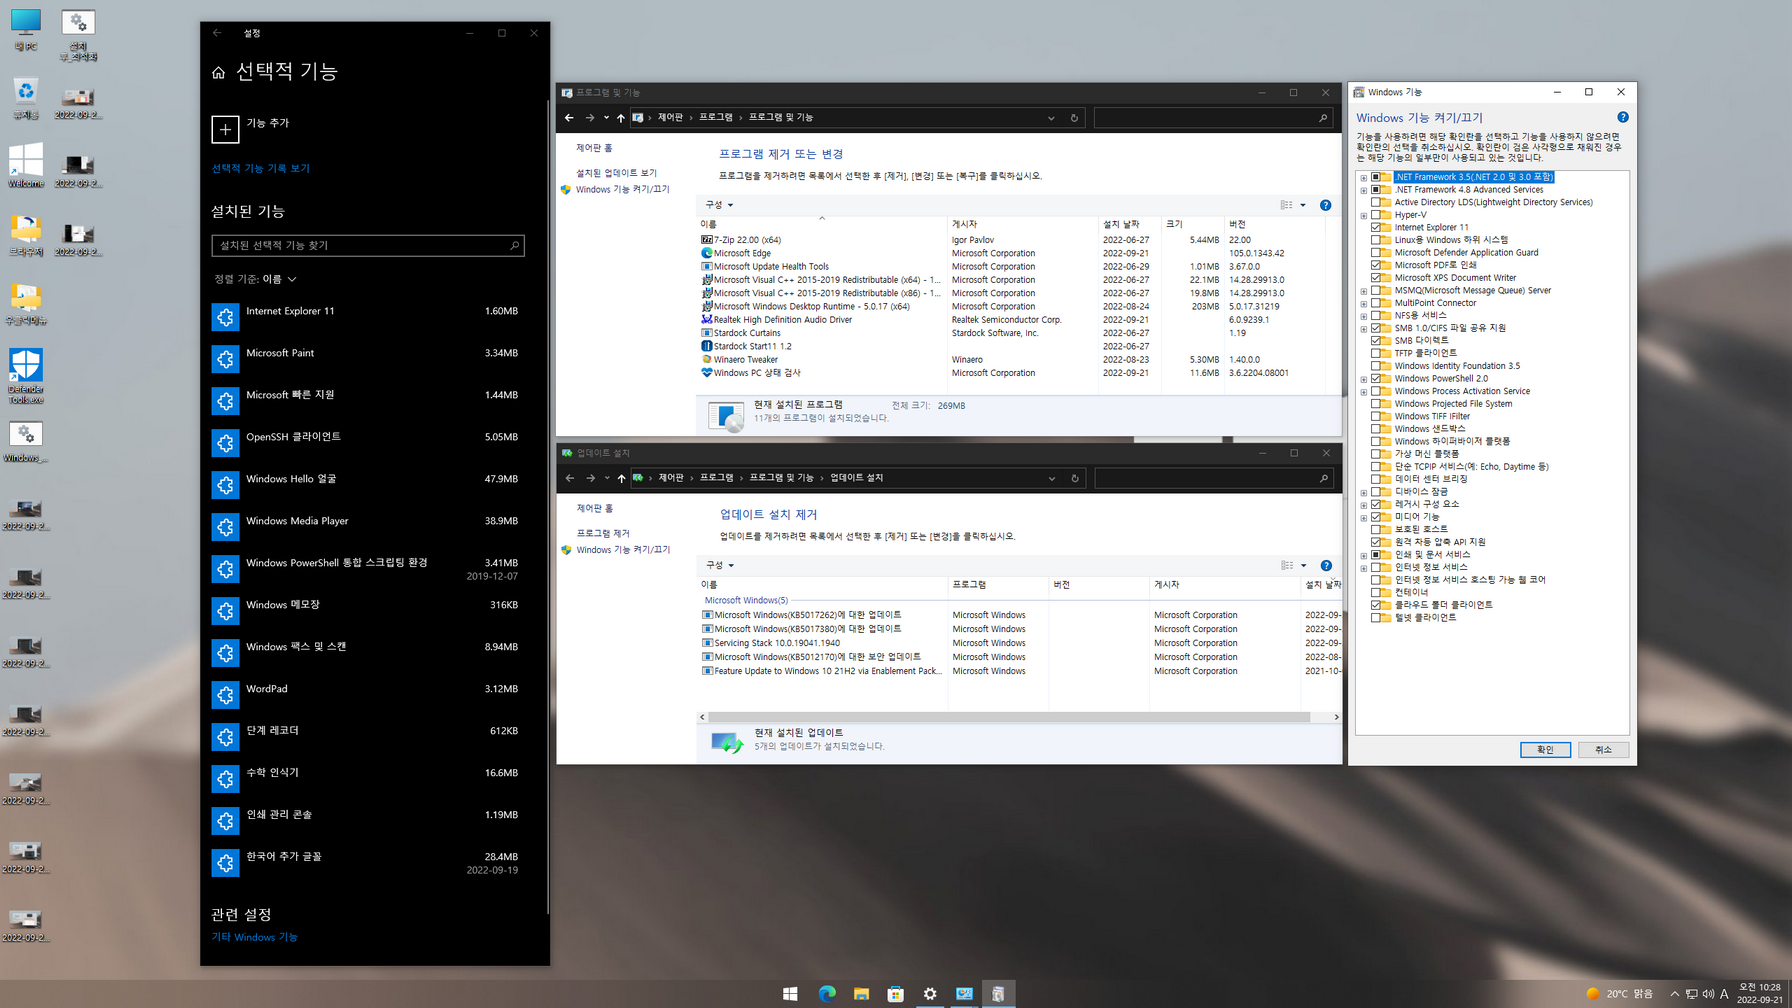This screenshot has width=1792, height=1008.
Task: Click back arrow in 프로그램 및 기능 window
Action: [x=569, y=118]
